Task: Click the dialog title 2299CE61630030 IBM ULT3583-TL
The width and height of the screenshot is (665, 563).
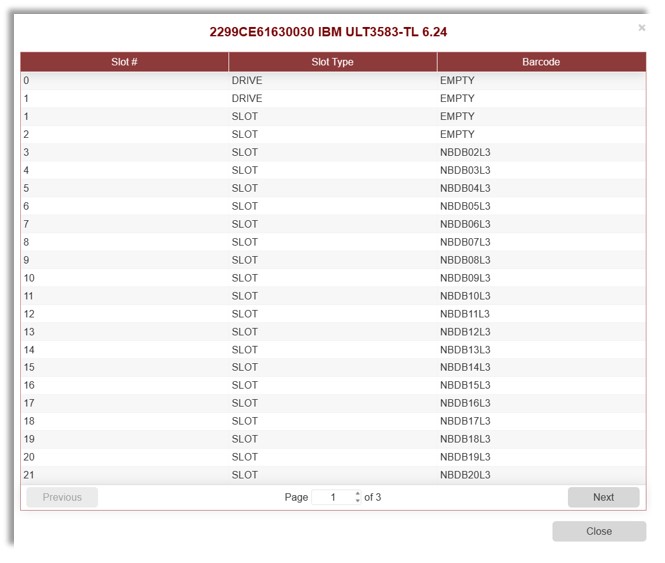Action: coord(328,32)
